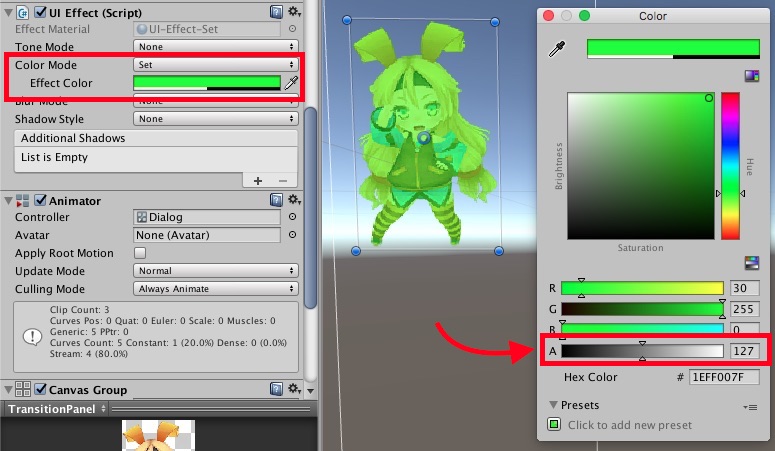Enable Apply Root Motion checkbox
775x451 pixels.
pos(140,253)
